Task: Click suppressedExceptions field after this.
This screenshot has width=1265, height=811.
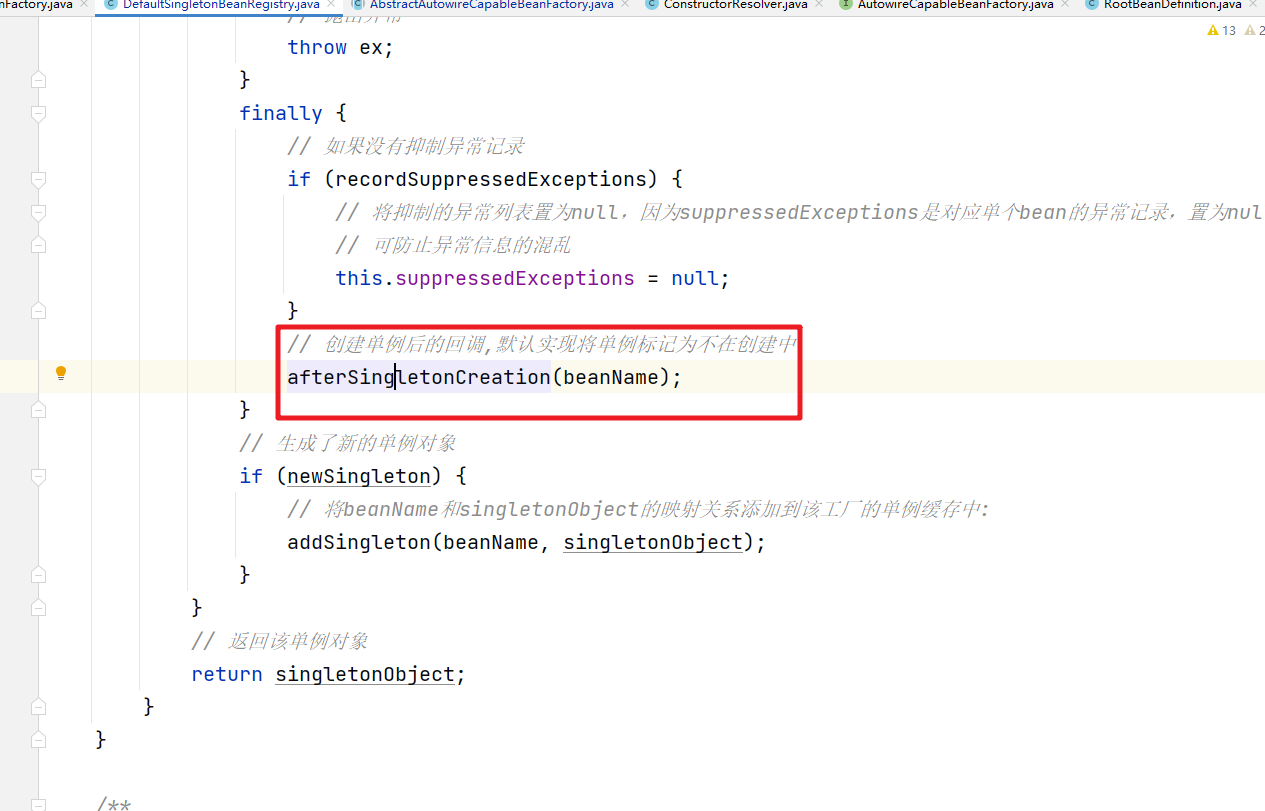Action: click(x=514, y=278)
